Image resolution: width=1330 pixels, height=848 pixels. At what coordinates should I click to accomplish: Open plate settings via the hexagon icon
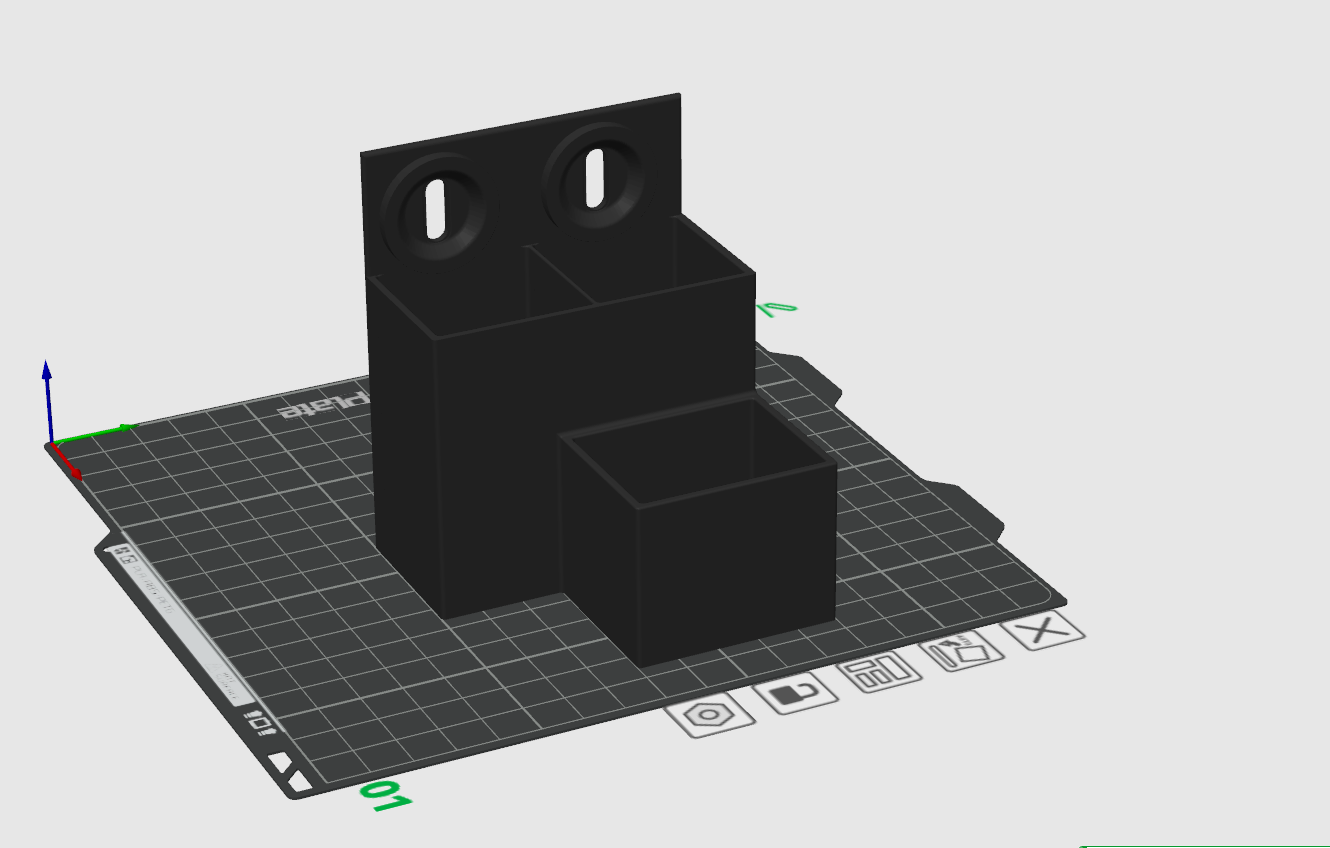(x=709, y=716)
